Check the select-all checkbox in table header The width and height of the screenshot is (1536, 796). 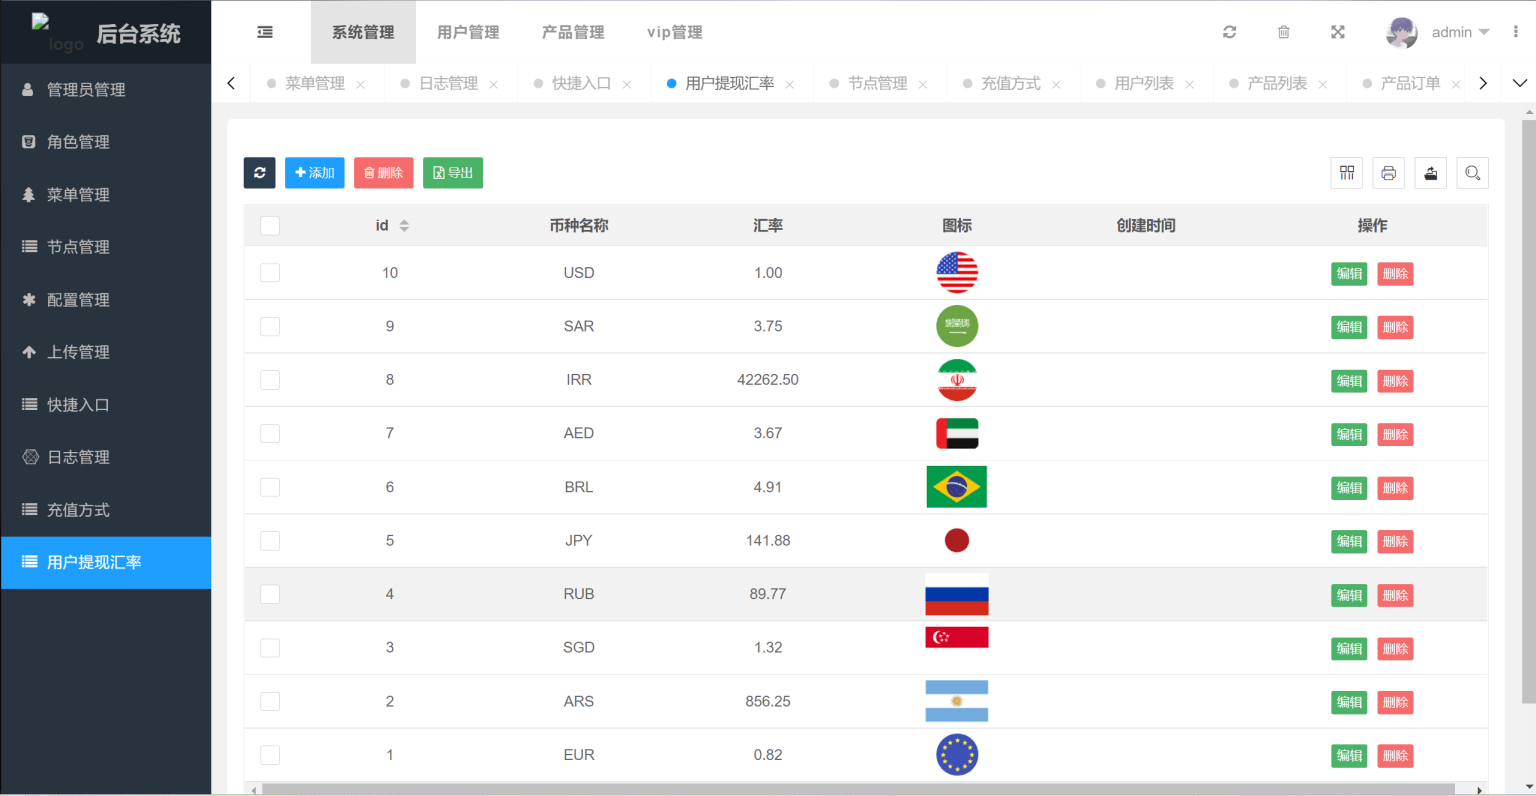coord(269,225)
